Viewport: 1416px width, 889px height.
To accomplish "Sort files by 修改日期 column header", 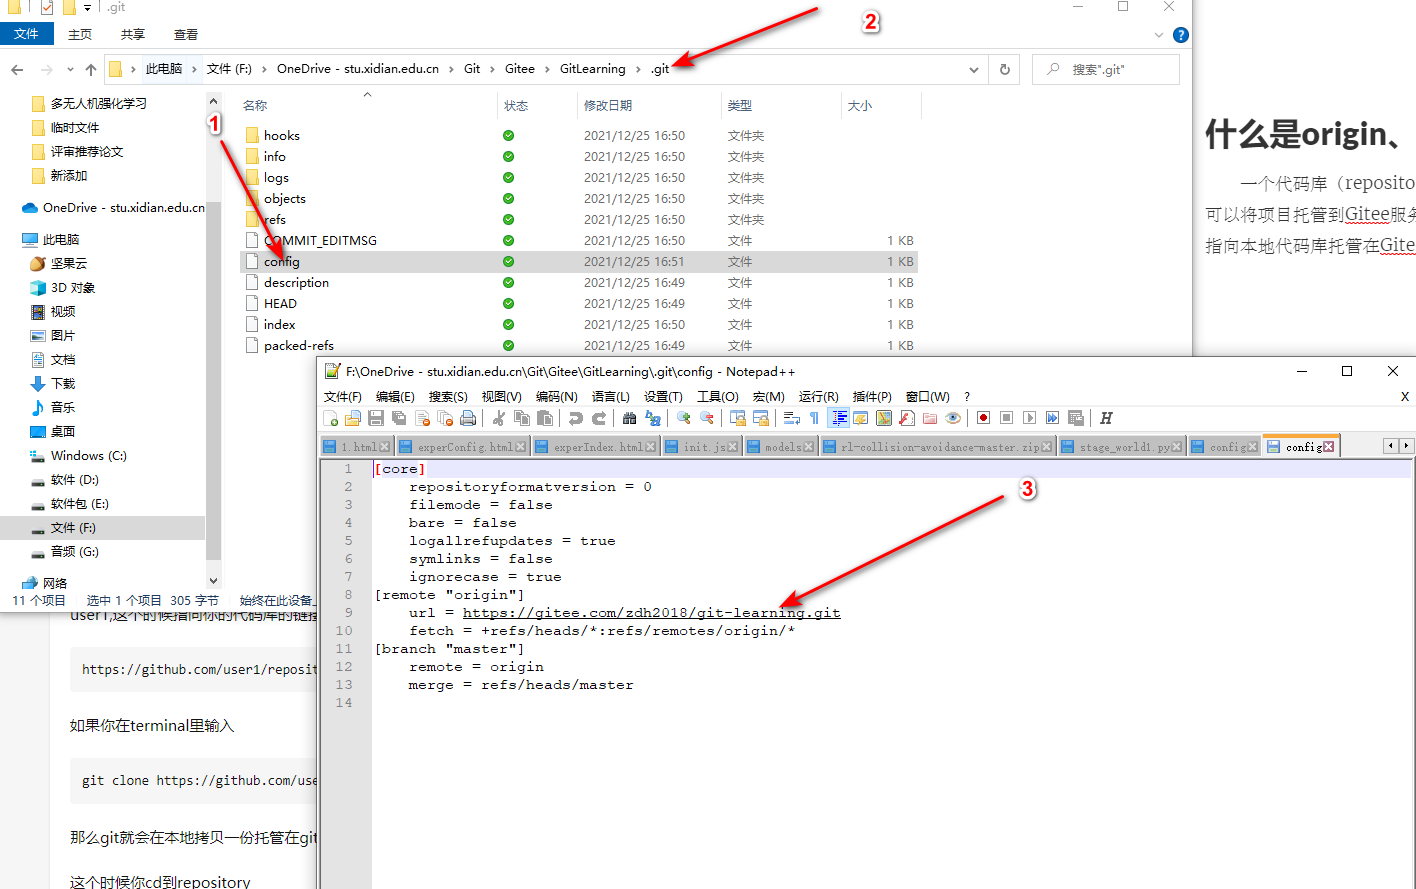I will [x=608, y=105].
